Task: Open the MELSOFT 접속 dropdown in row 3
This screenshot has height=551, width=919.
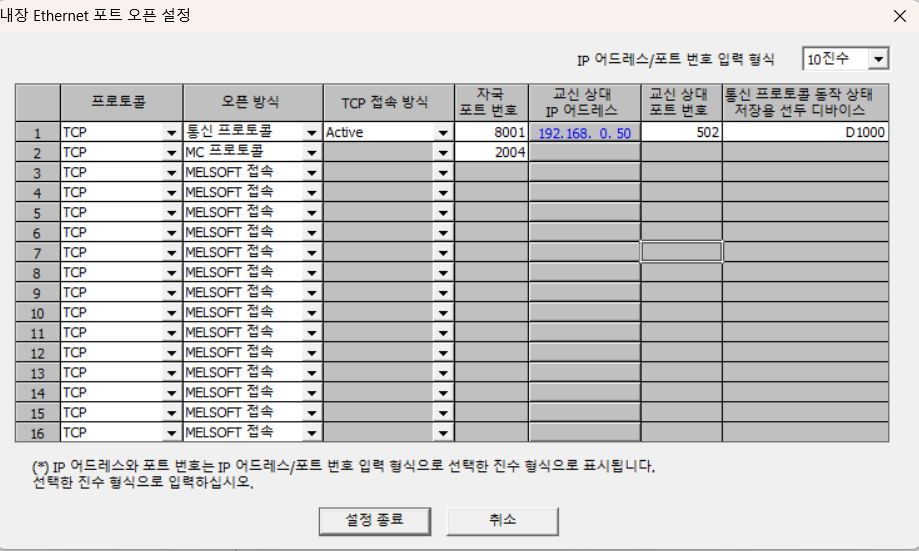Action: (312, 173)
